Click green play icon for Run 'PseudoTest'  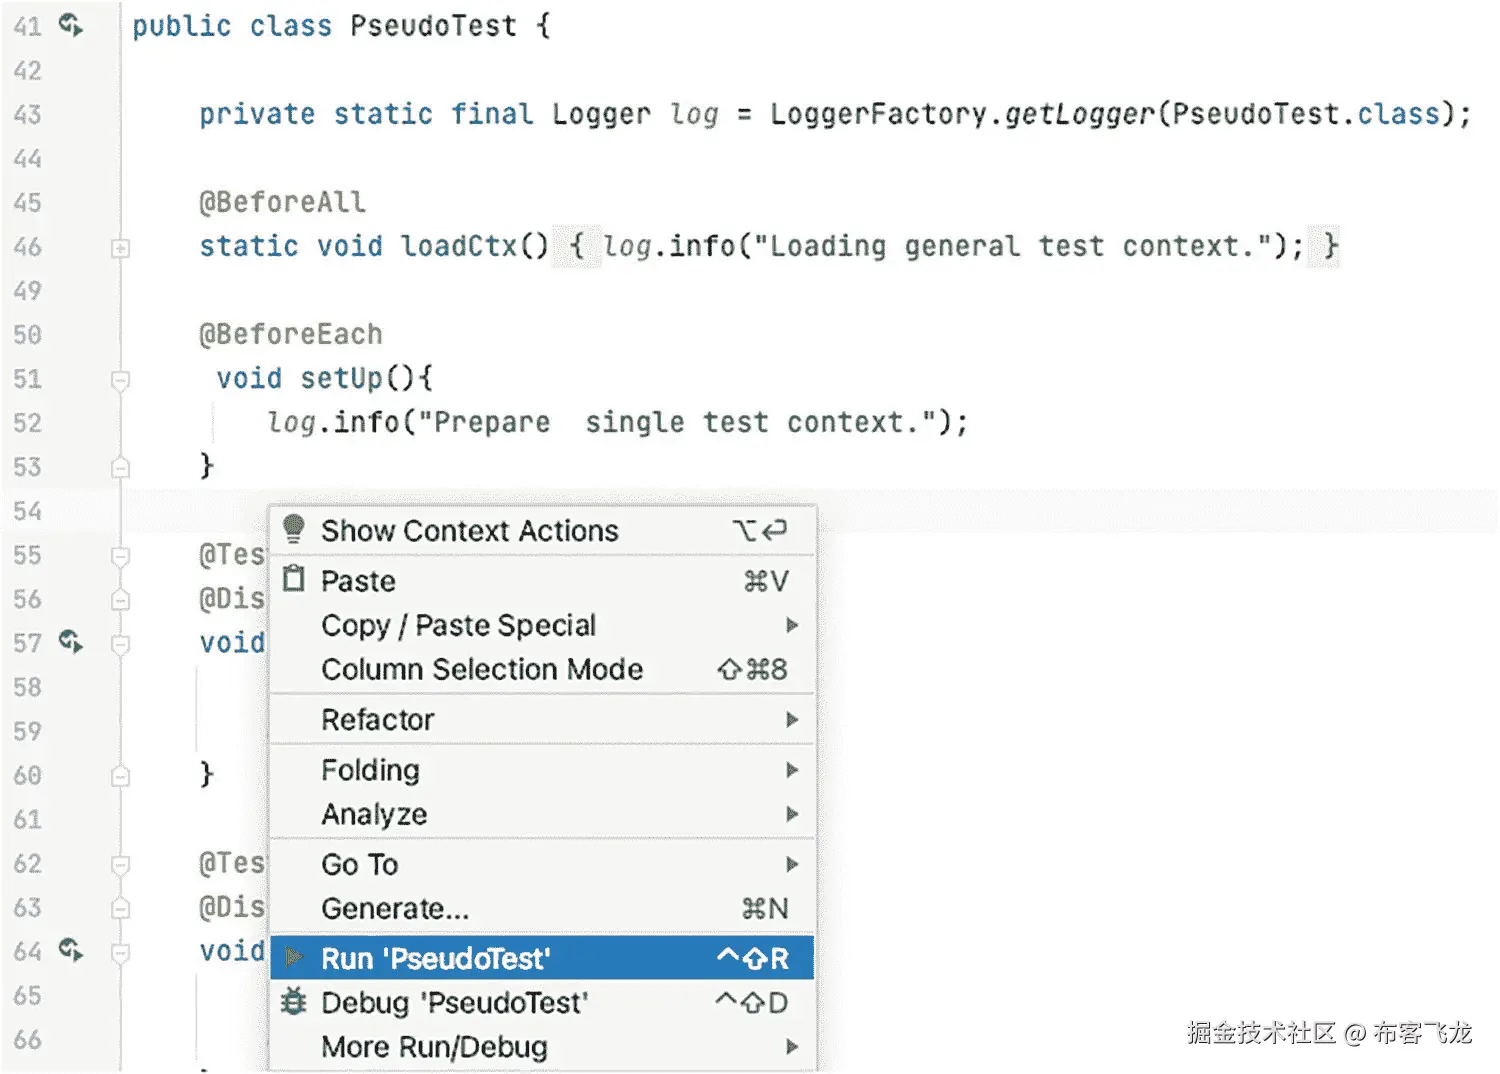[293, 958]
